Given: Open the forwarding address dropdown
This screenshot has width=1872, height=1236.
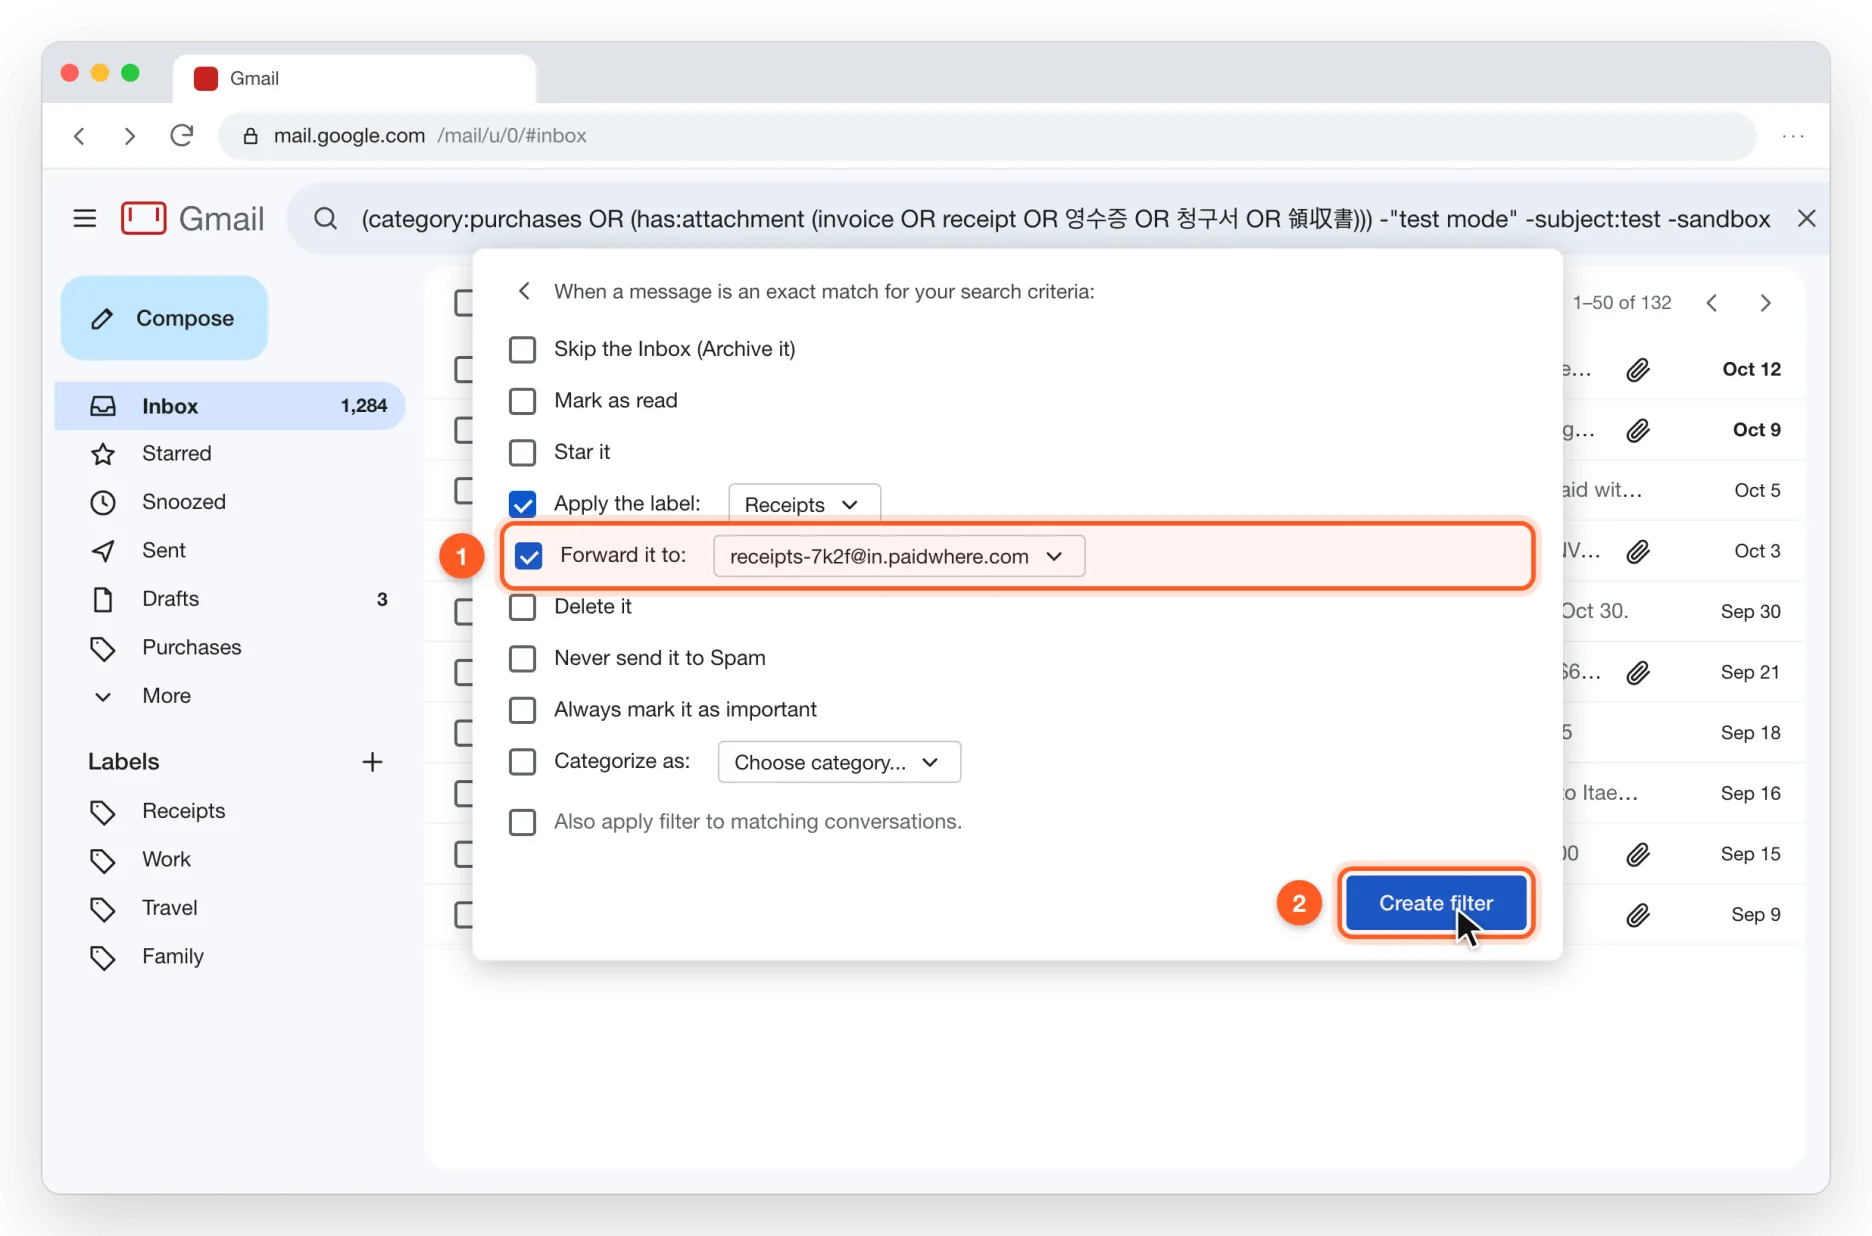Looking at the screenshot, I should tap(898, 556).
